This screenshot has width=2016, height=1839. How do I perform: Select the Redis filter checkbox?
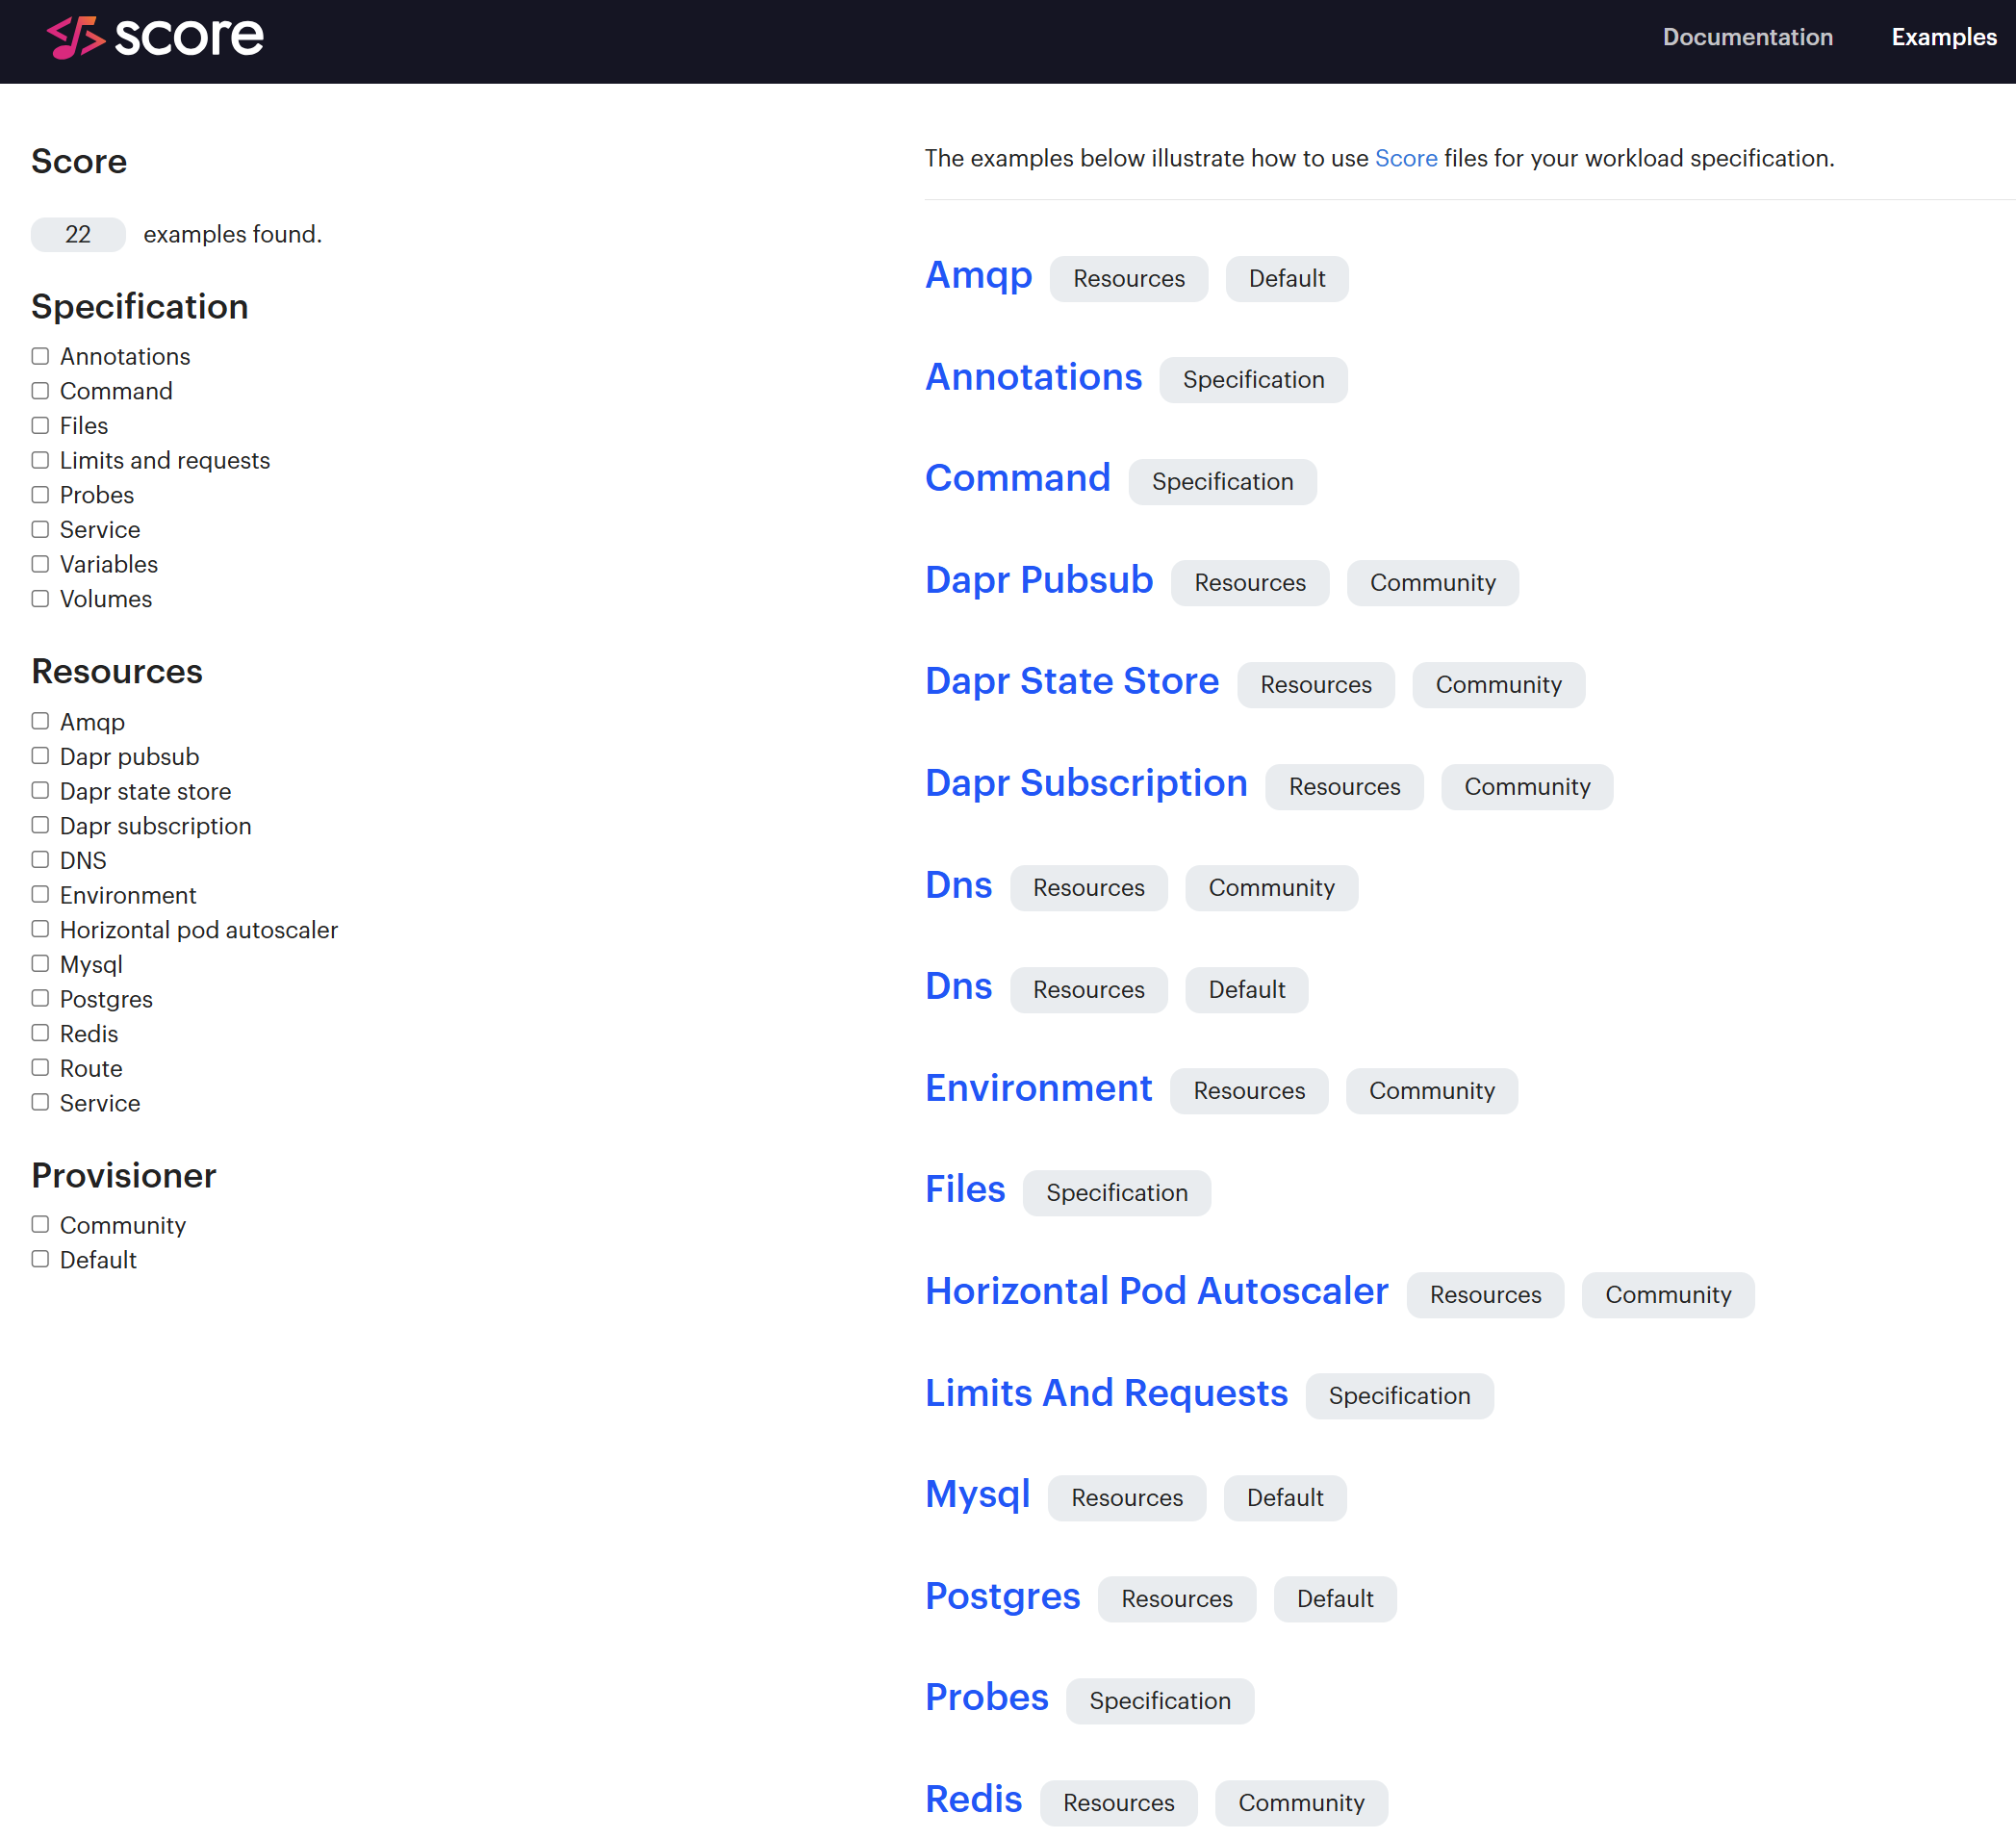click(x=40, y=1033)
